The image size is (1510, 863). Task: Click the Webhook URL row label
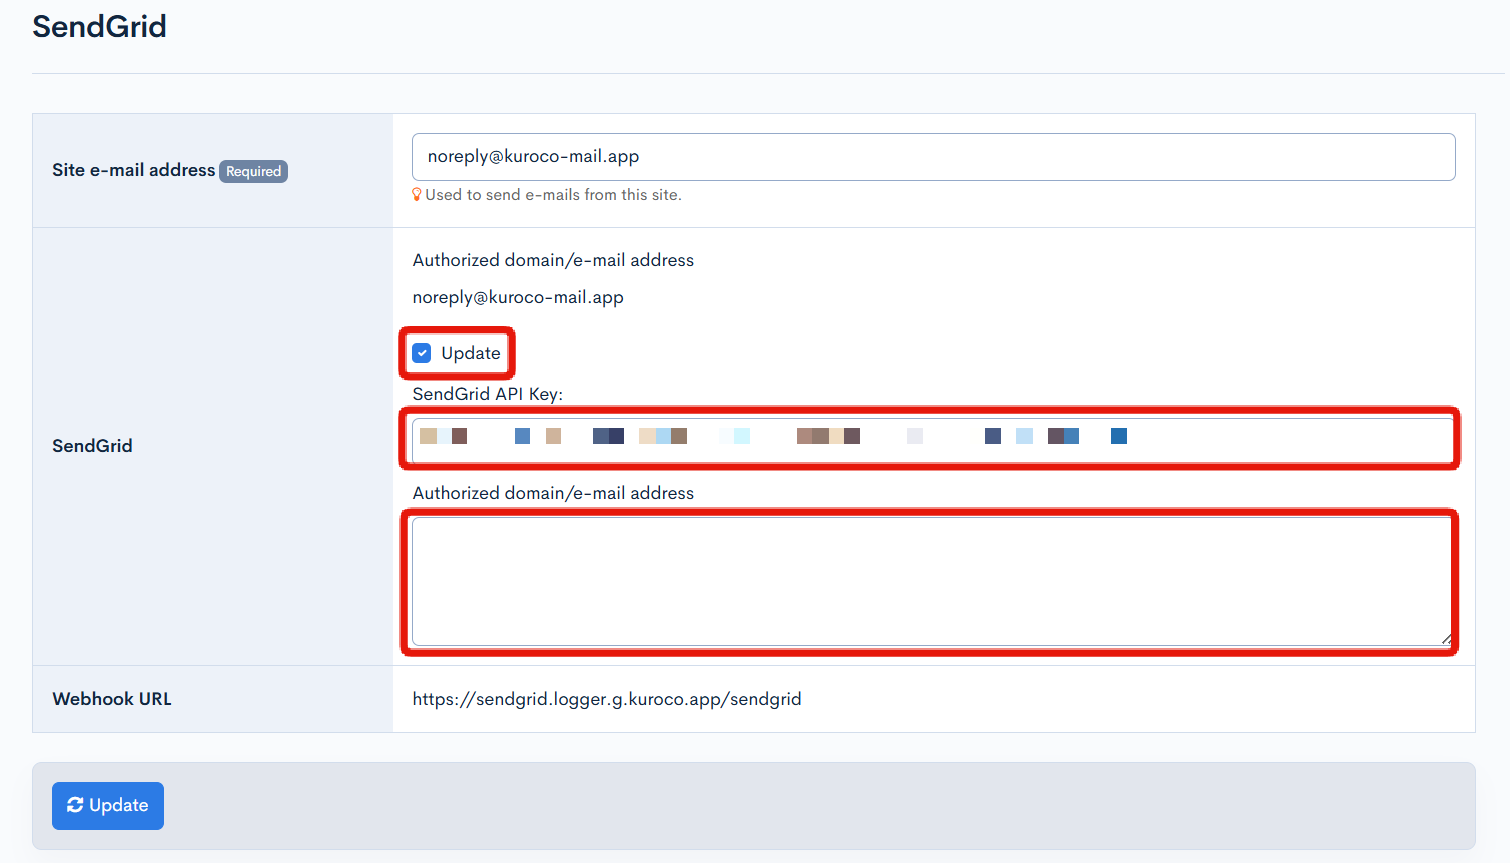tap(111, 698)
